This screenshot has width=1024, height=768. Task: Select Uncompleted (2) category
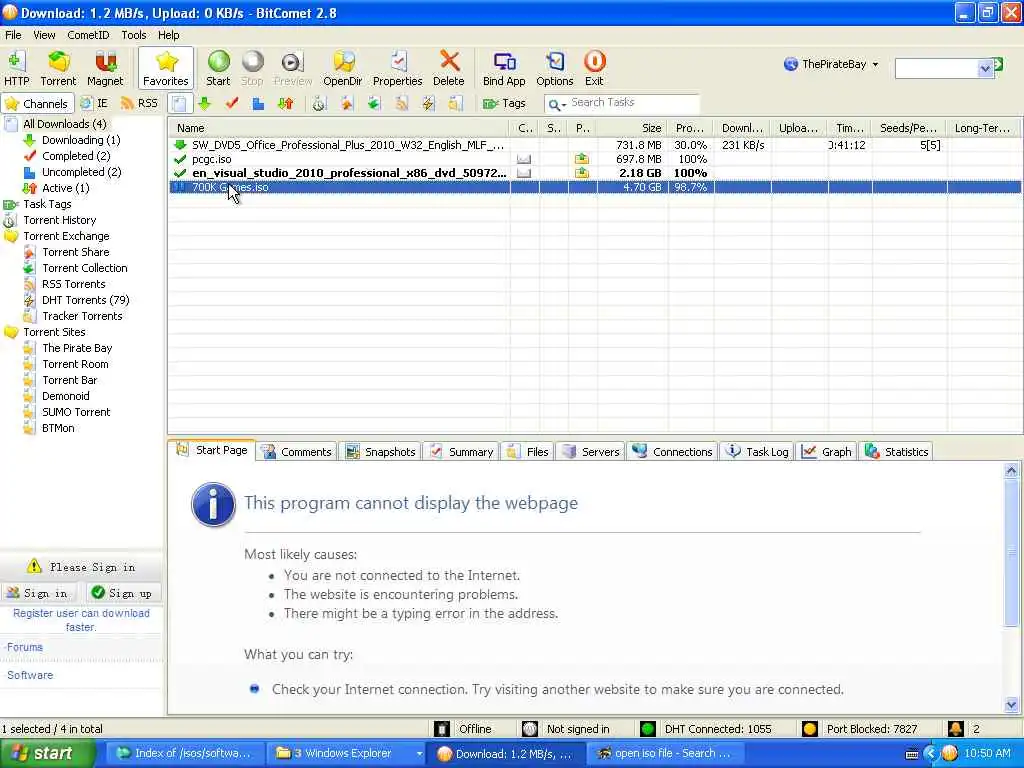click(82, 172)
